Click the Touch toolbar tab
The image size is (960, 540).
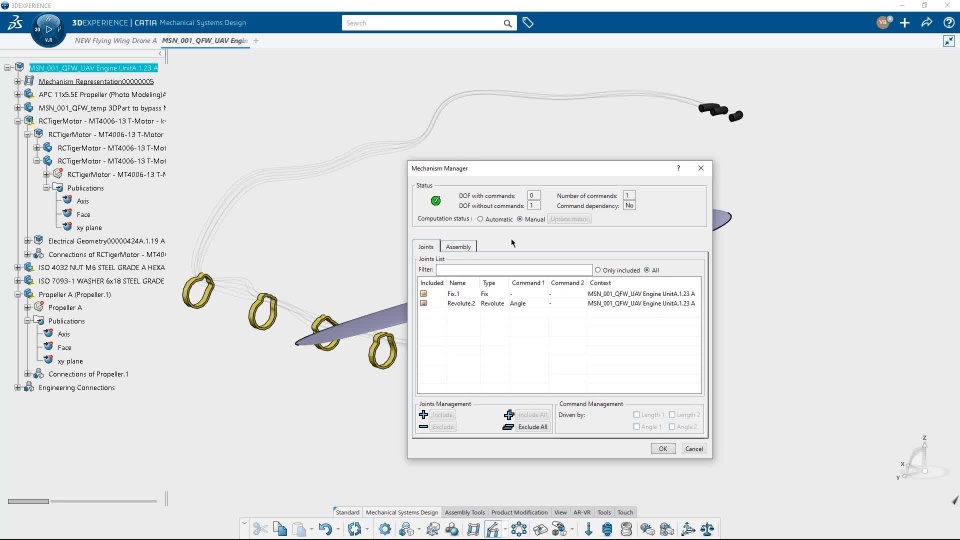625,512
